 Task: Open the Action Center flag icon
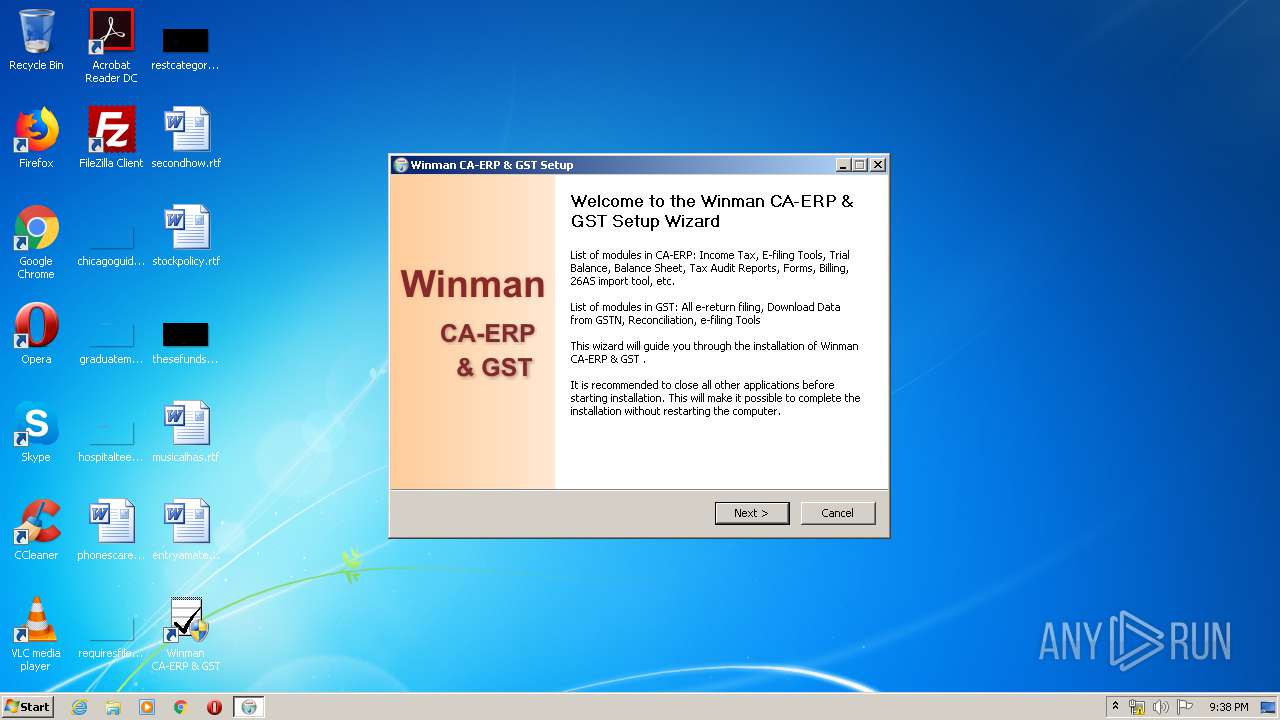pos(1185,707)
